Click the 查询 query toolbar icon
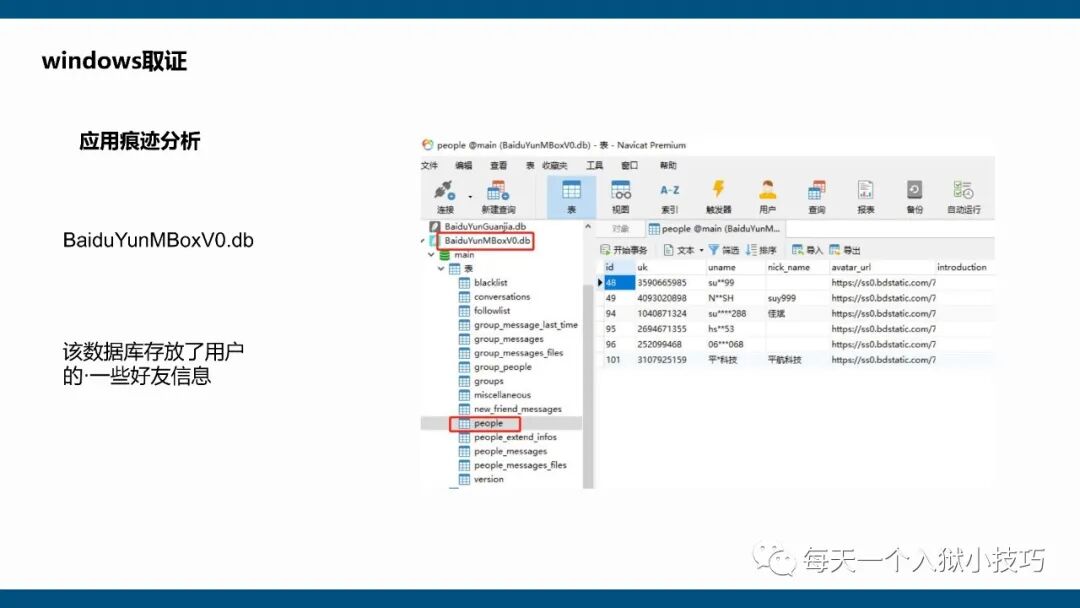Viewport: 1080px width, 608px height. [817, 196]
